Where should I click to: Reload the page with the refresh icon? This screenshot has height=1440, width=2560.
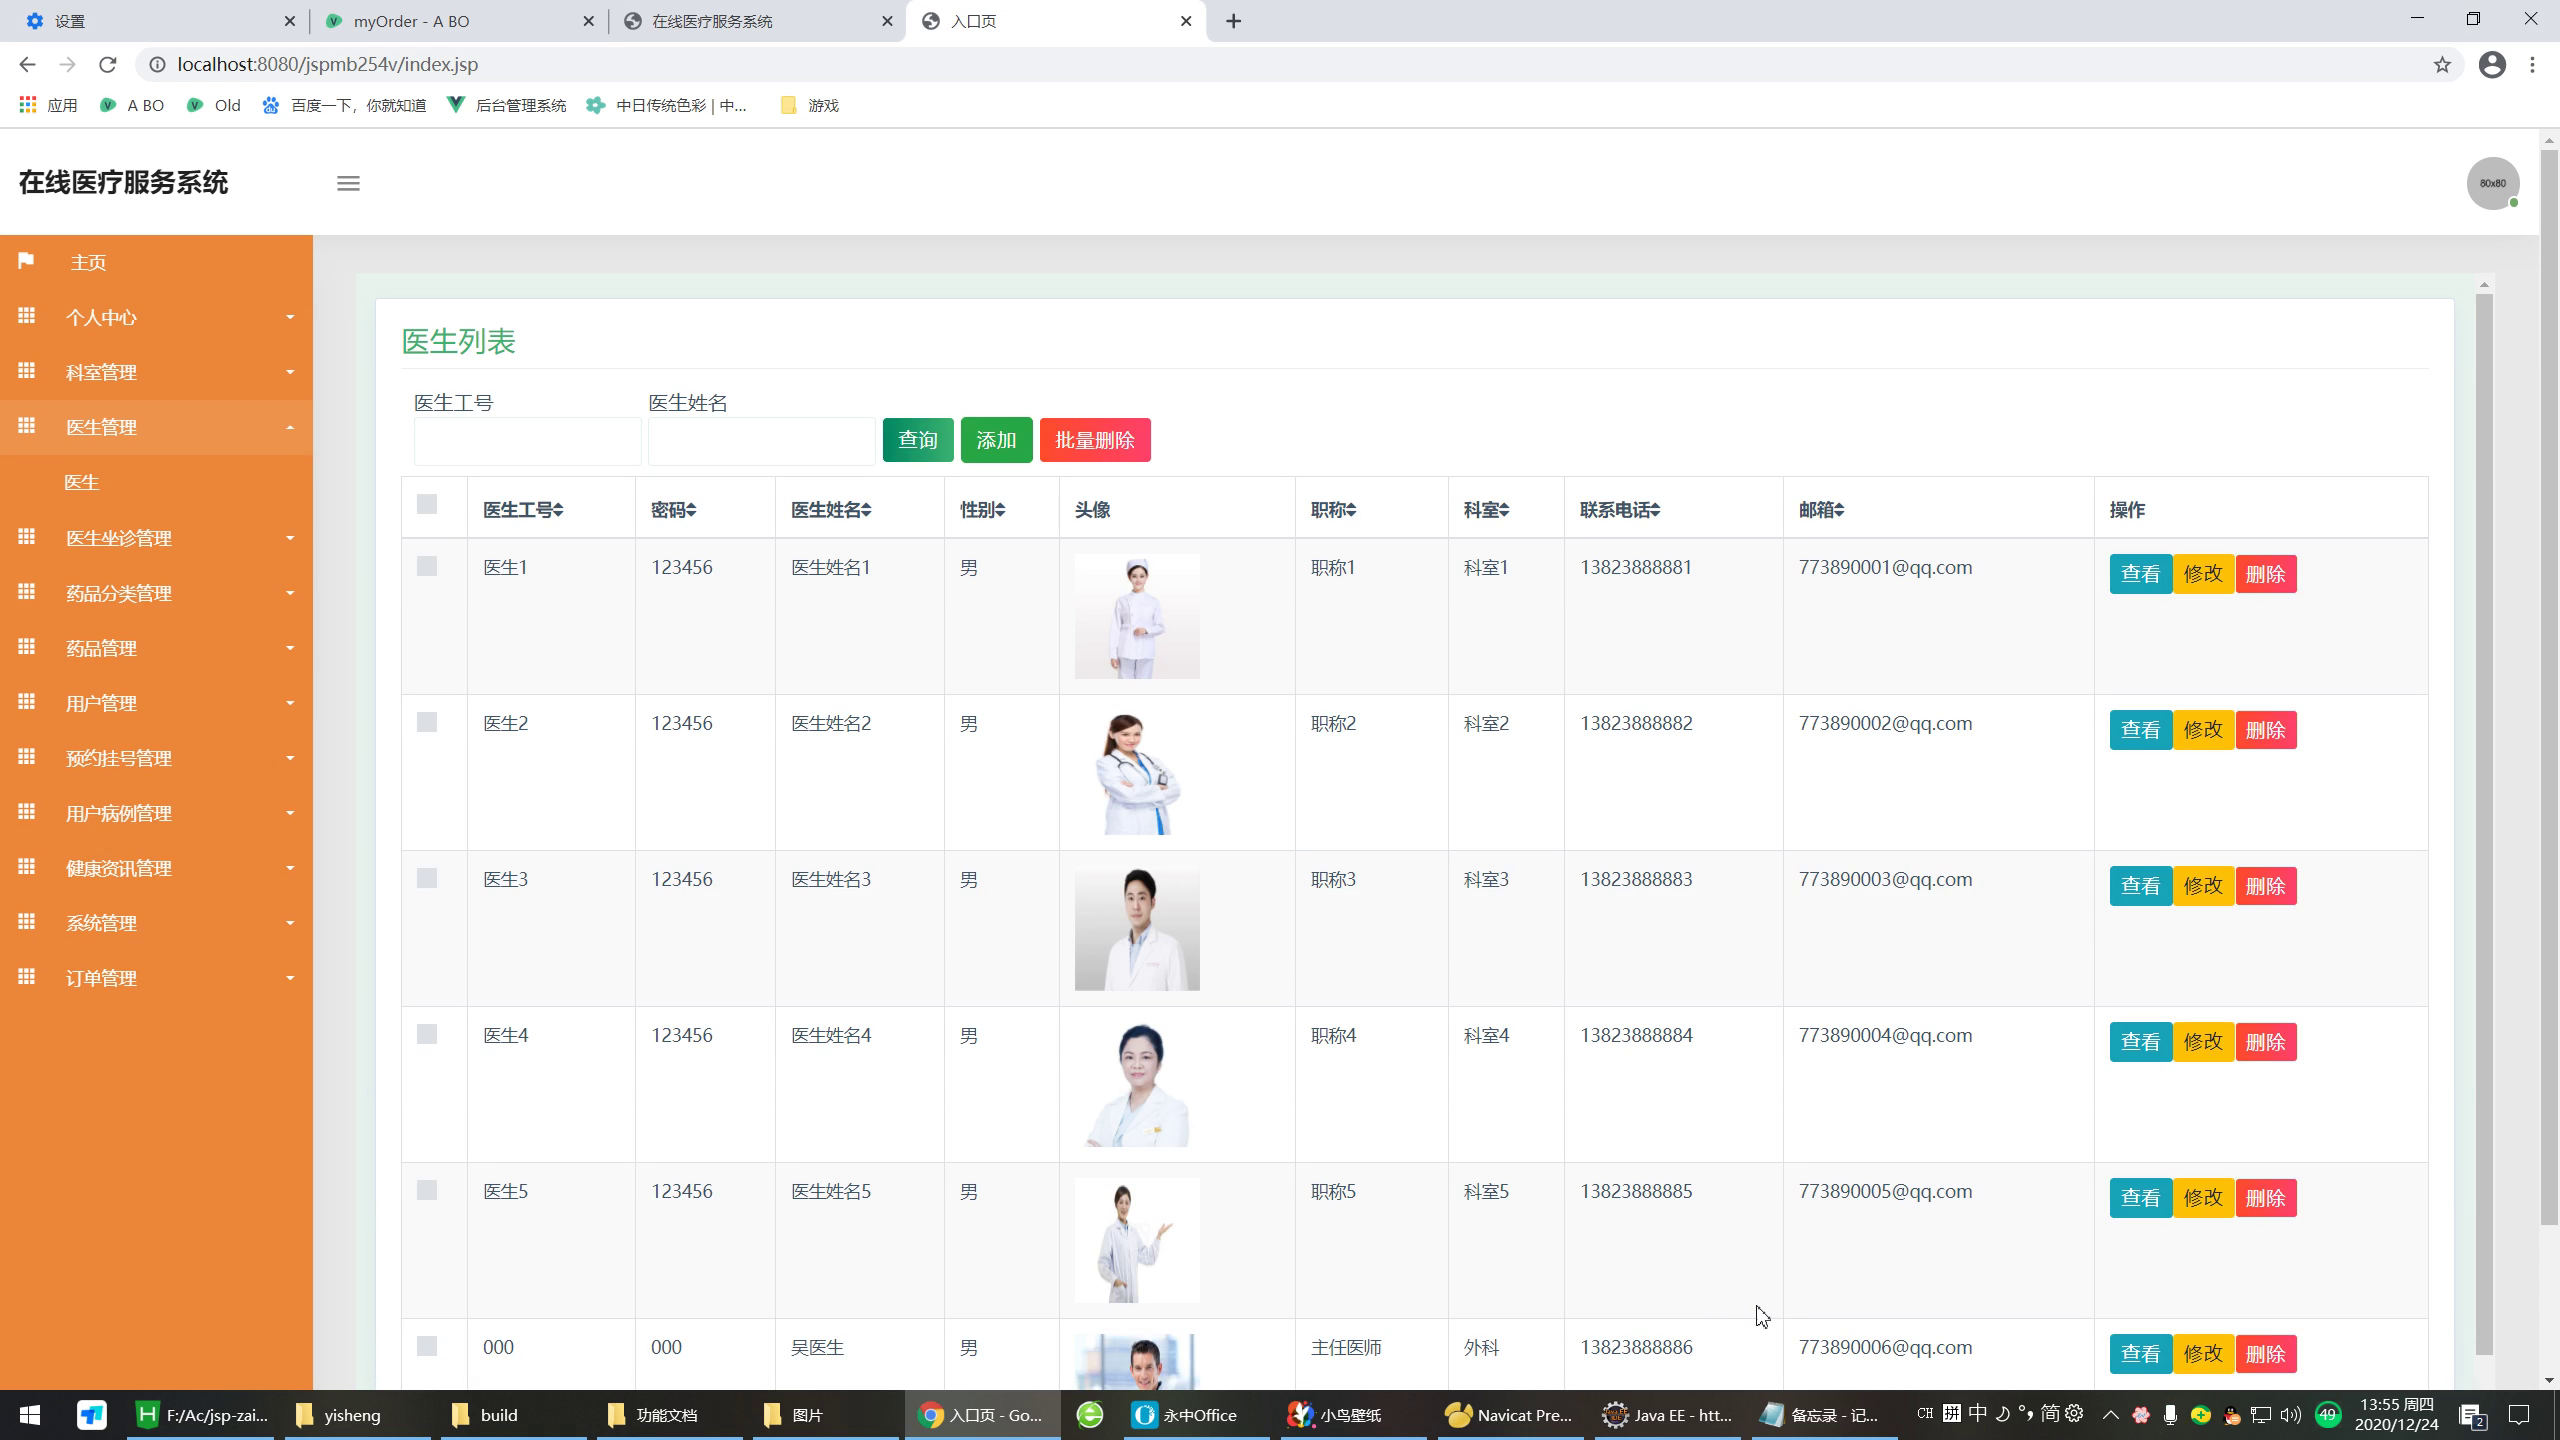pos(108,64)
